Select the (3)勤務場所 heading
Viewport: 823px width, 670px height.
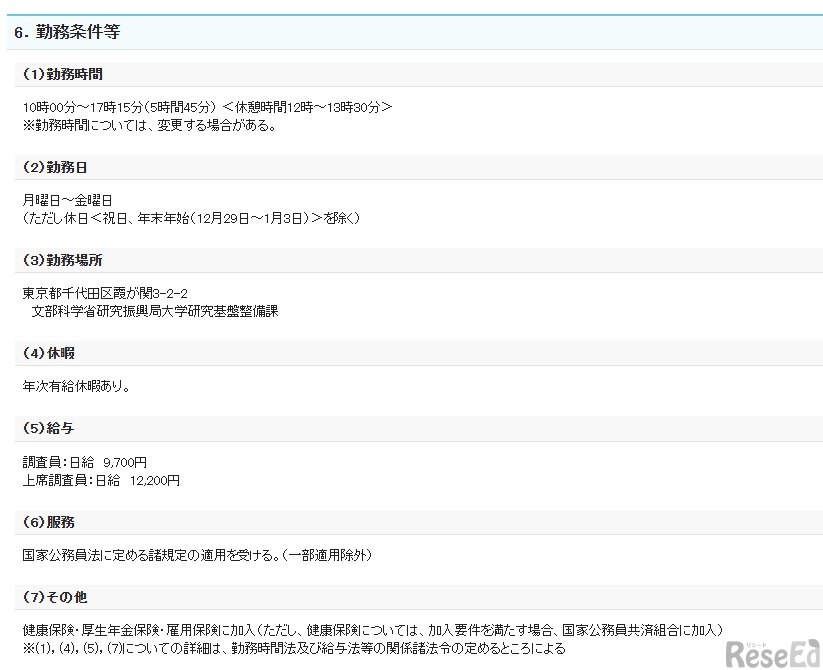pos(62,260)
